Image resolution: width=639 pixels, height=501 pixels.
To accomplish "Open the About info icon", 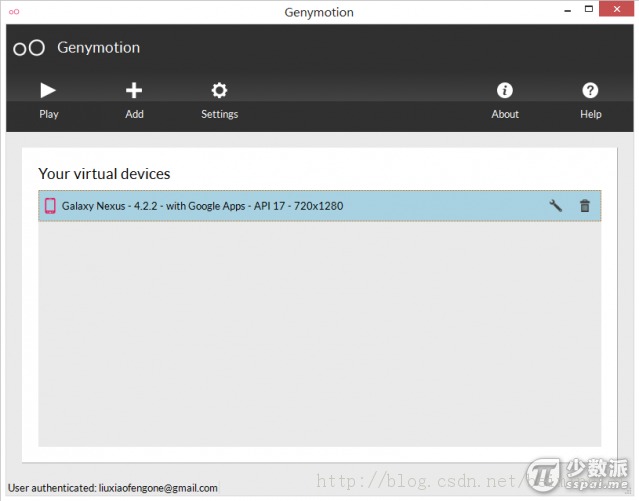I will pos(505,90).
